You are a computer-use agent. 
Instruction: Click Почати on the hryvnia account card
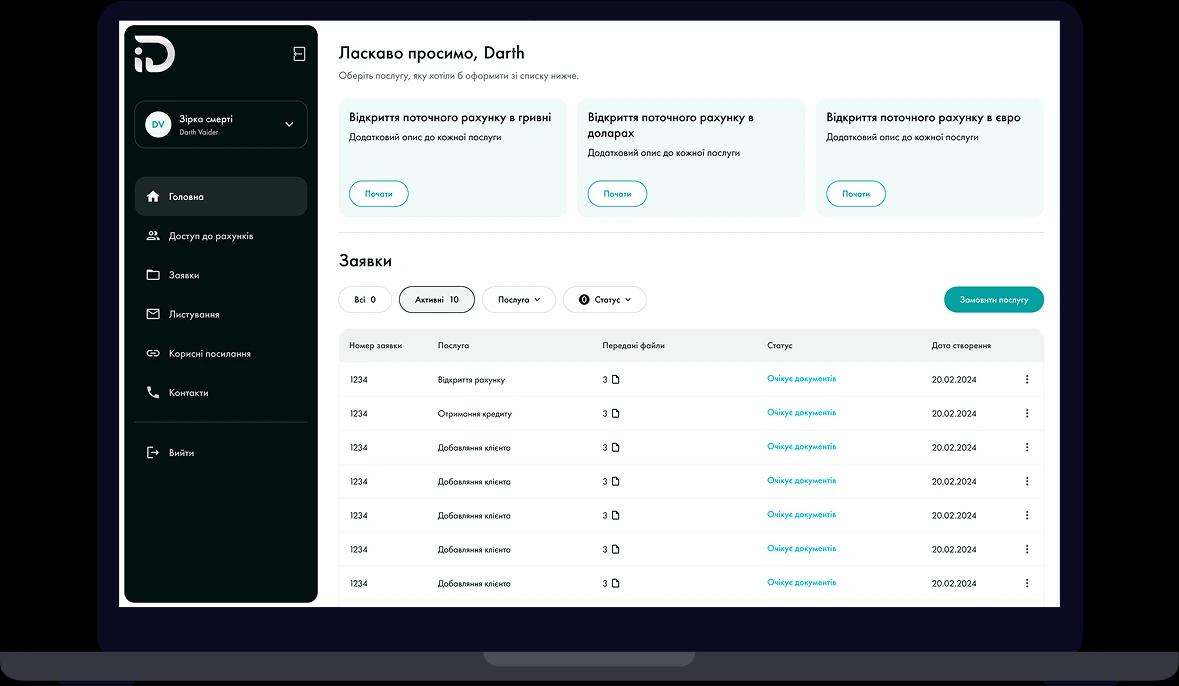pos(378,193)
